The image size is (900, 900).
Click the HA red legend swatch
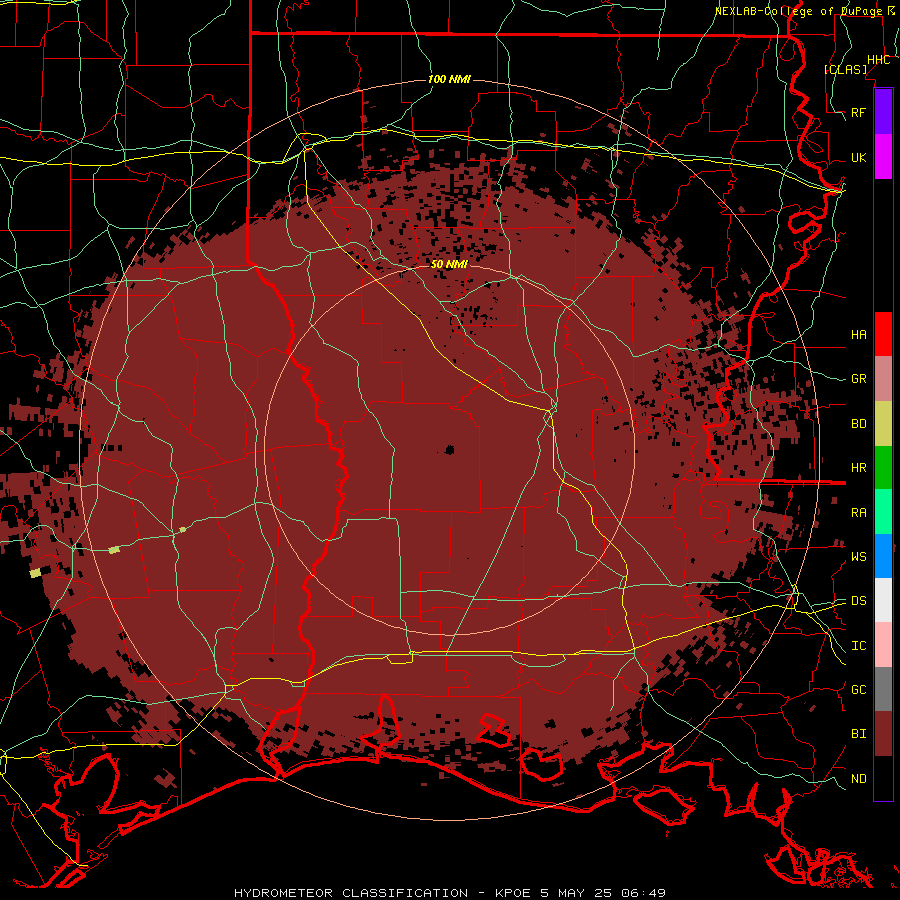883,334
